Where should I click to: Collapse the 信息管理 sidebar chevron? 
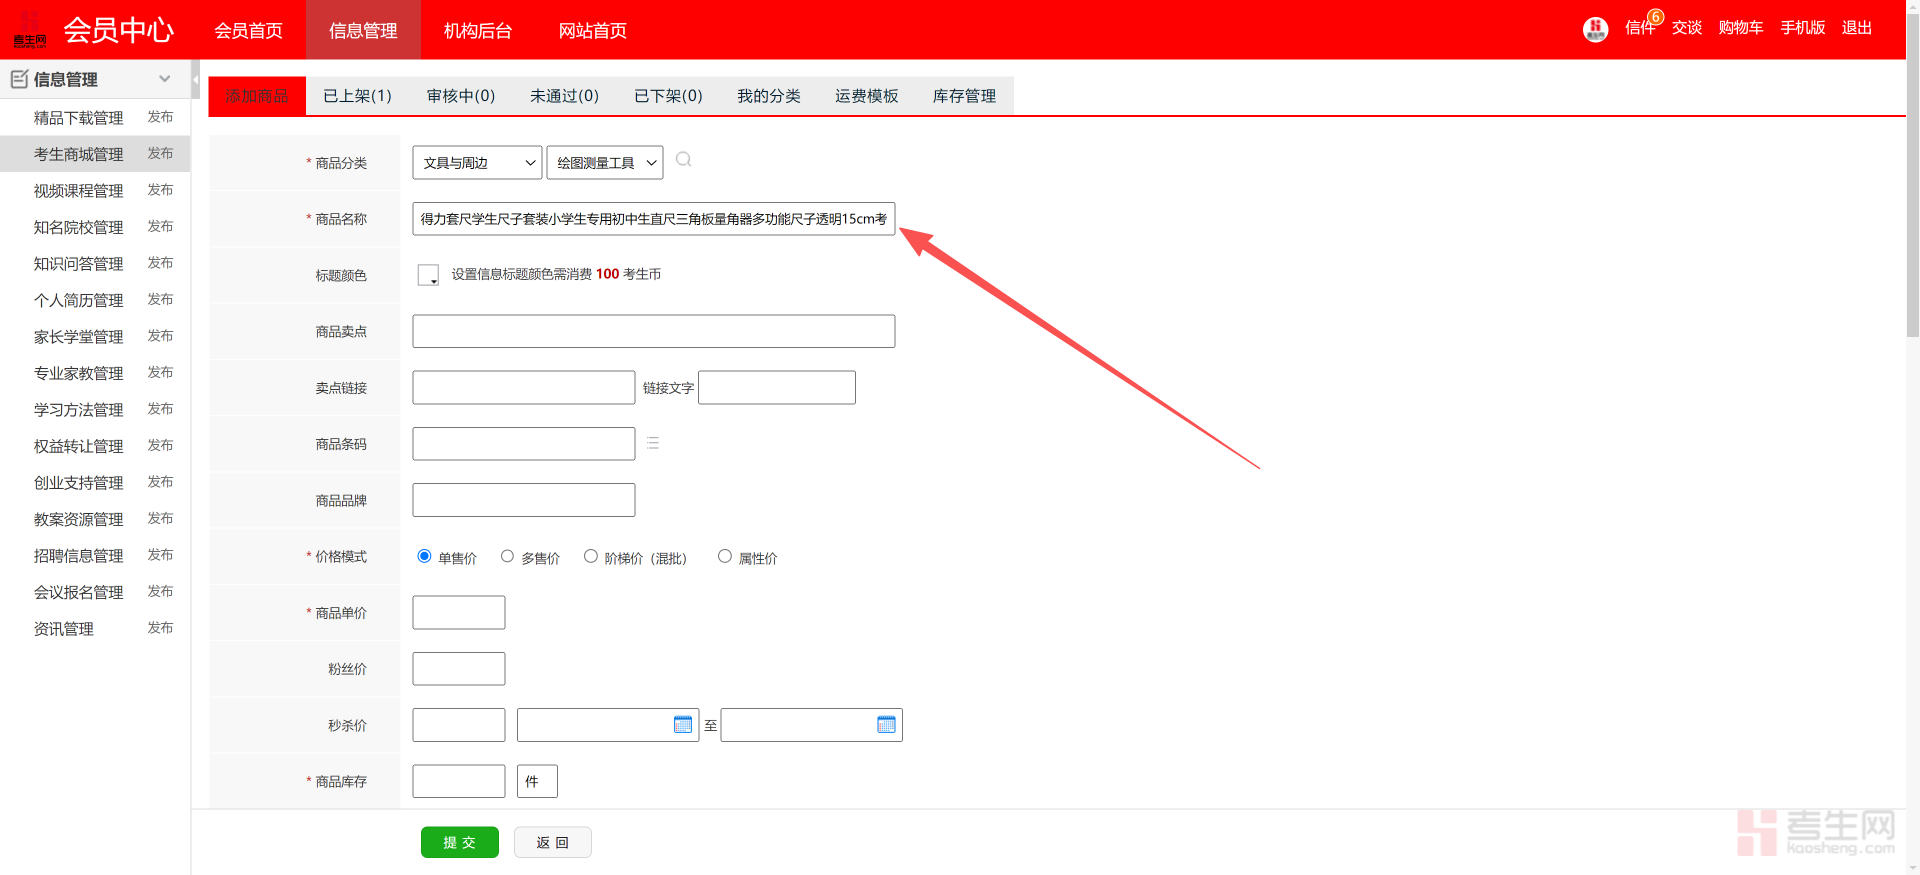click(165, 79)
